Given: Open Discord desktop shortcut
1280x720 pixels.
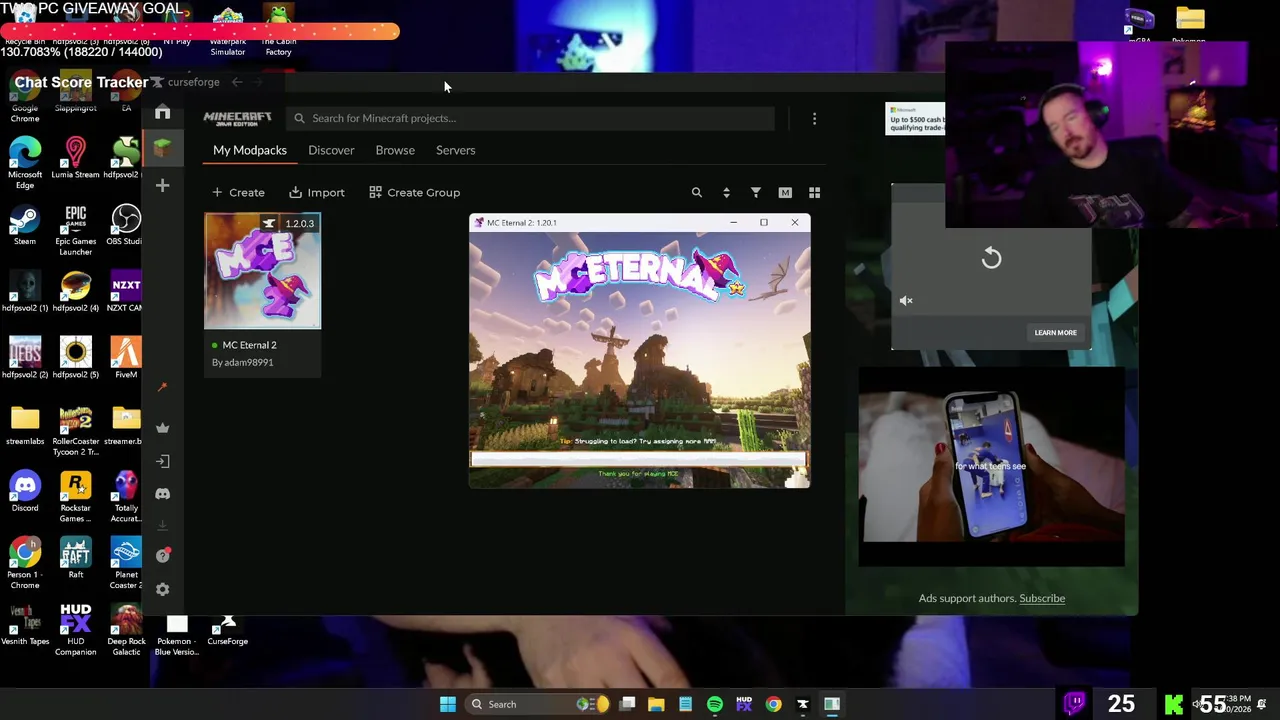Looking at the screenshot, I should pos(25,491).
